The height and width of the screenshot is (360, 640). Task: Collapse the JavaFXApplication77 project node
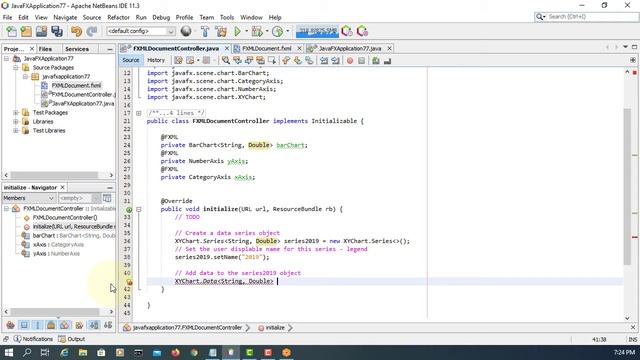(7, 59)
